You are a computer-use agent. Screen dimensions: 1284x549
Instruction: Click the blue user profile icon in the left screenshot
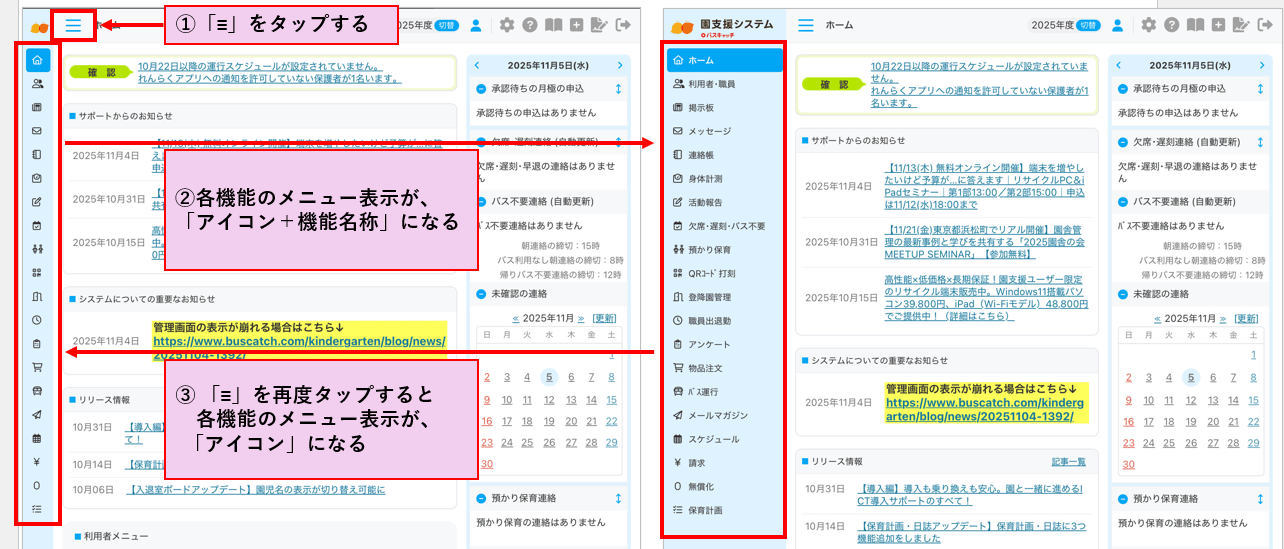[x=475, y=25]
